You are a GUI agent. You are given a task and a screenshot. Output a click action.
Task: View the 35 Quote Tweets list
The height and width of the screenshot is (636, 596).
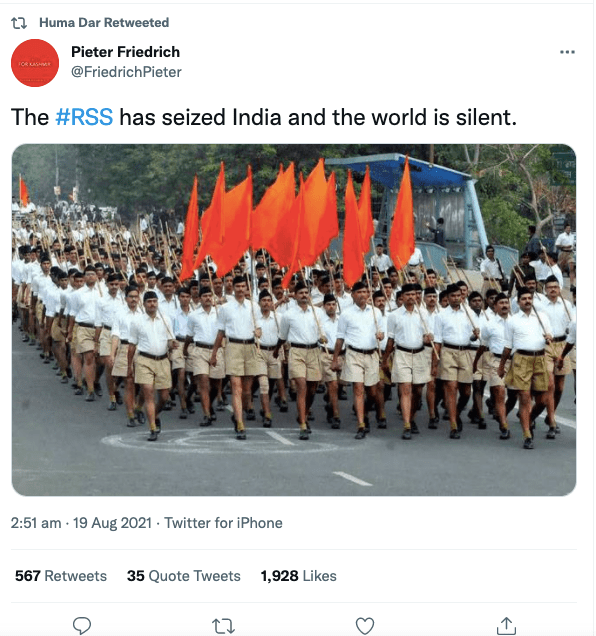(x=184, y=576)
